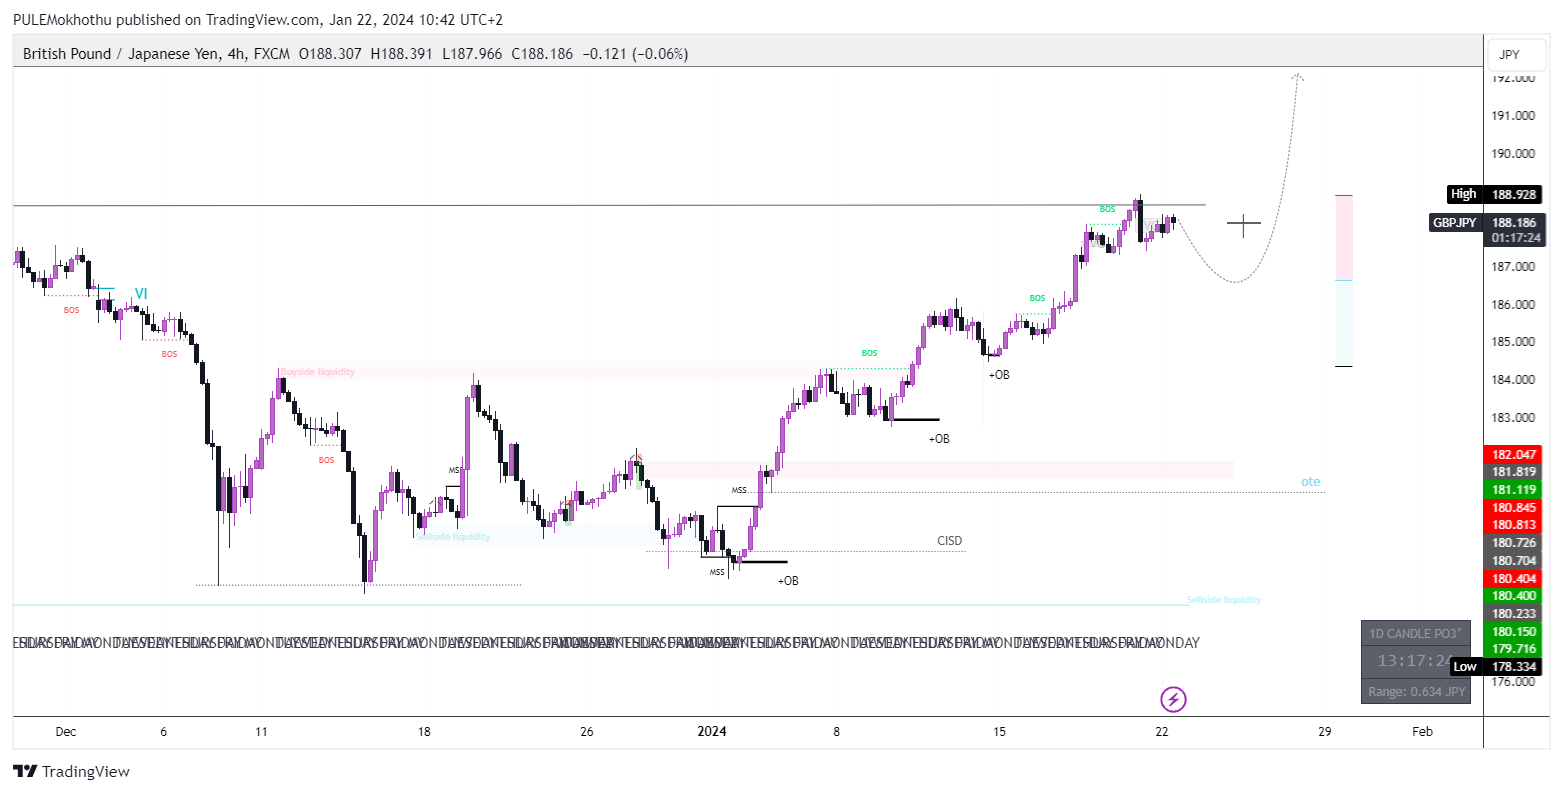
Task: Click the green 179.716 price label
Action: point(1514,649)
